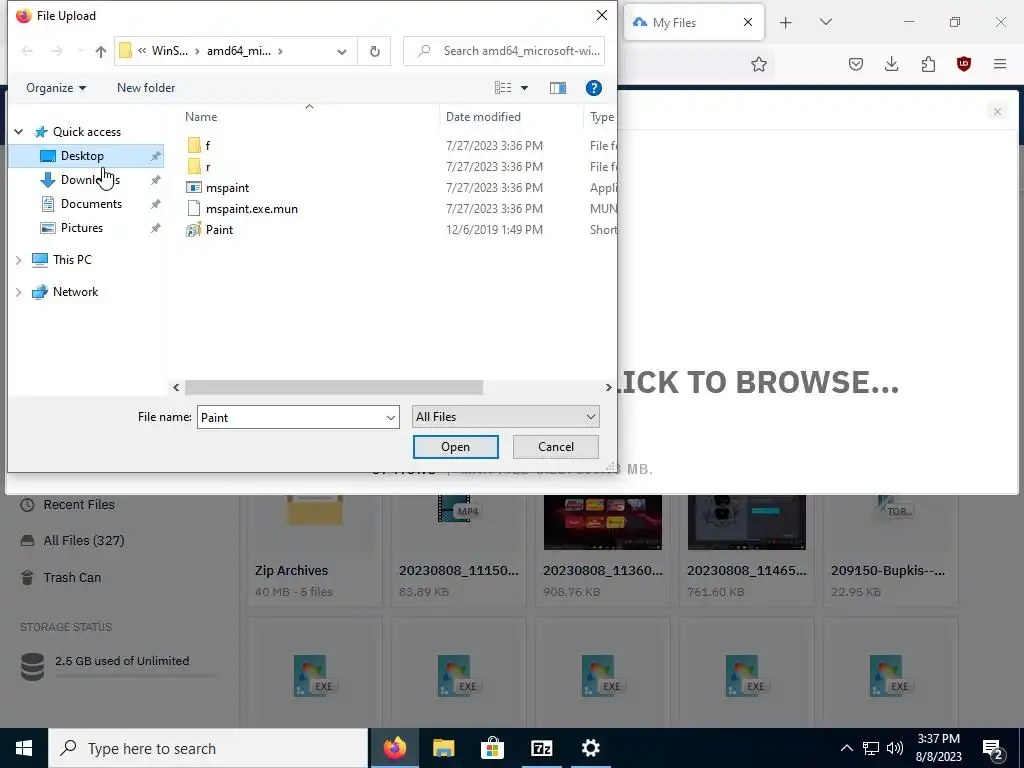Open a new Firefox tab
This screenshot has width=1024, height=768.
[x=786, y=23]
